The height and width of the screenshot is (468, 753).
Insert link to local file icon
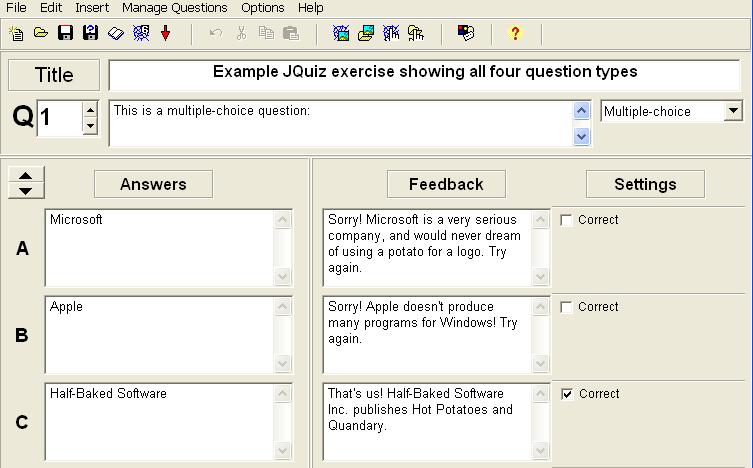(x=416, y=33)
